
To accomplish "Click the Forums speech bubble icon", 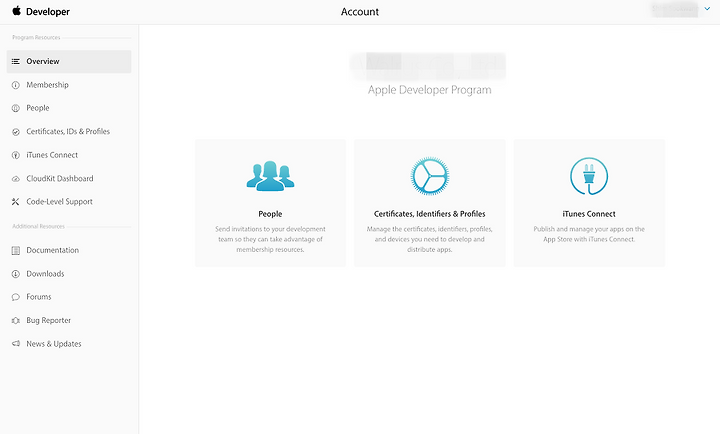I will click(16, 297).
